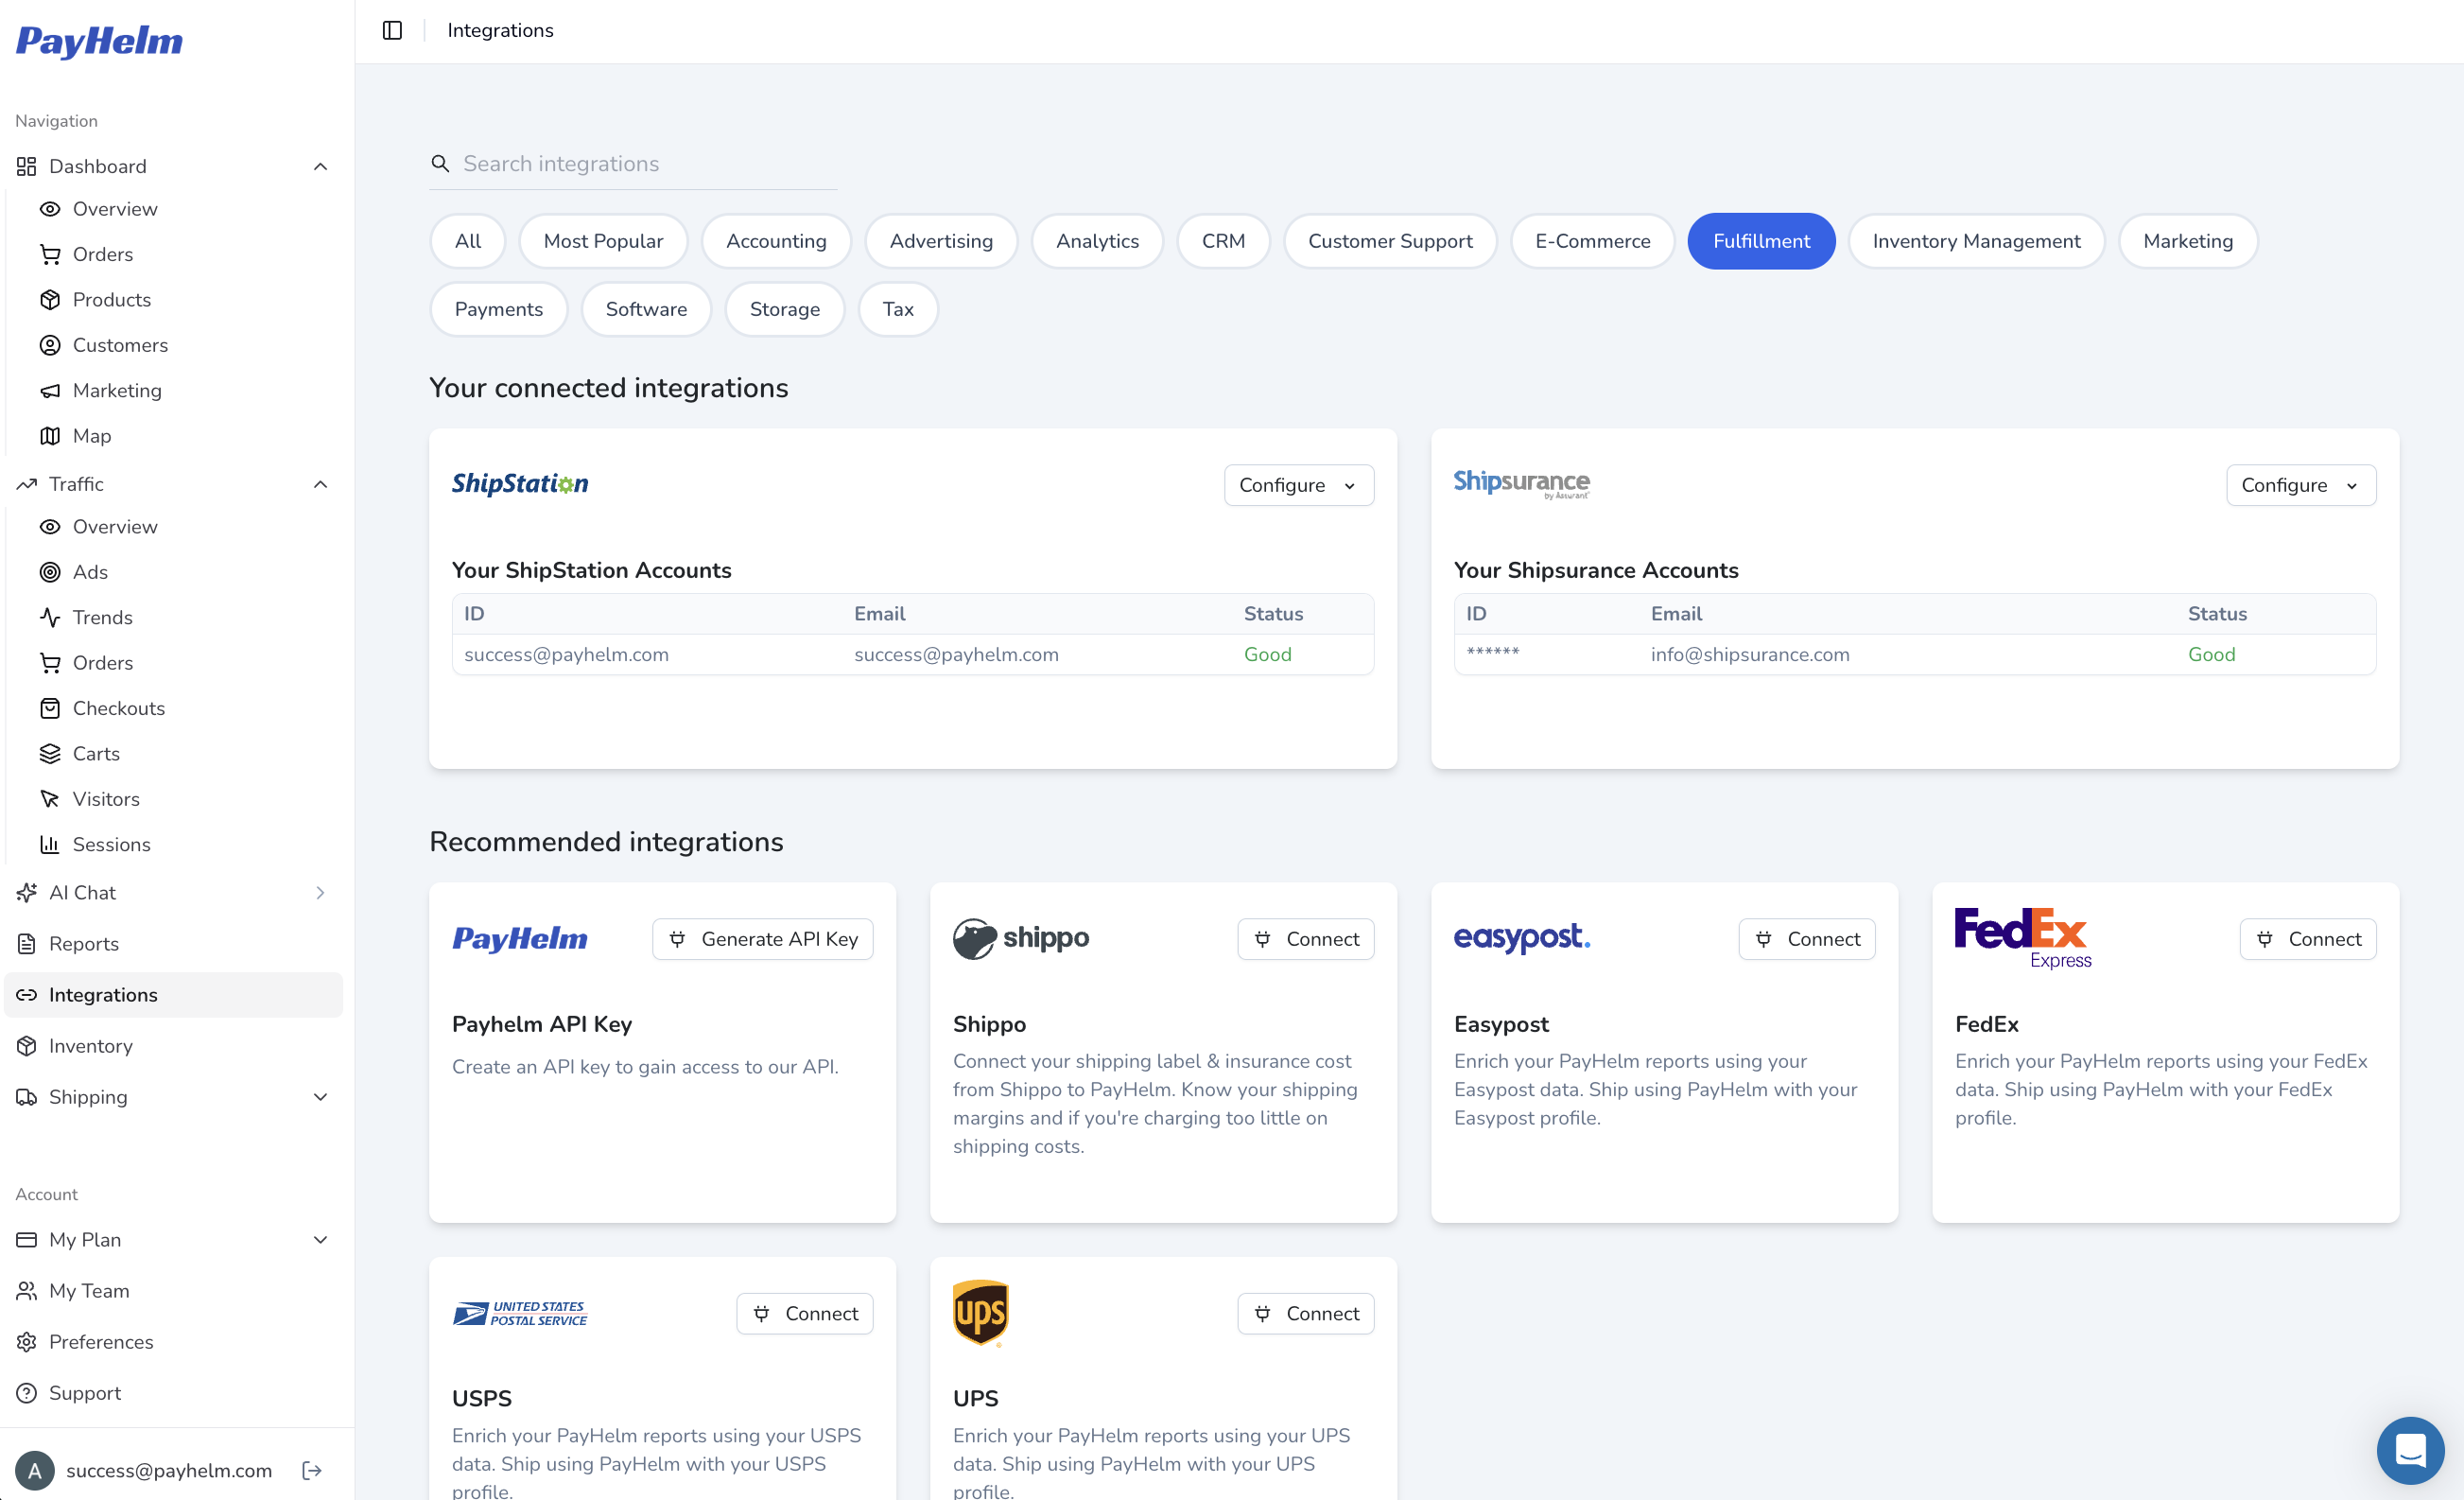Open the chat widget bubble
The image size is (2464, 1500).
2411,1450
